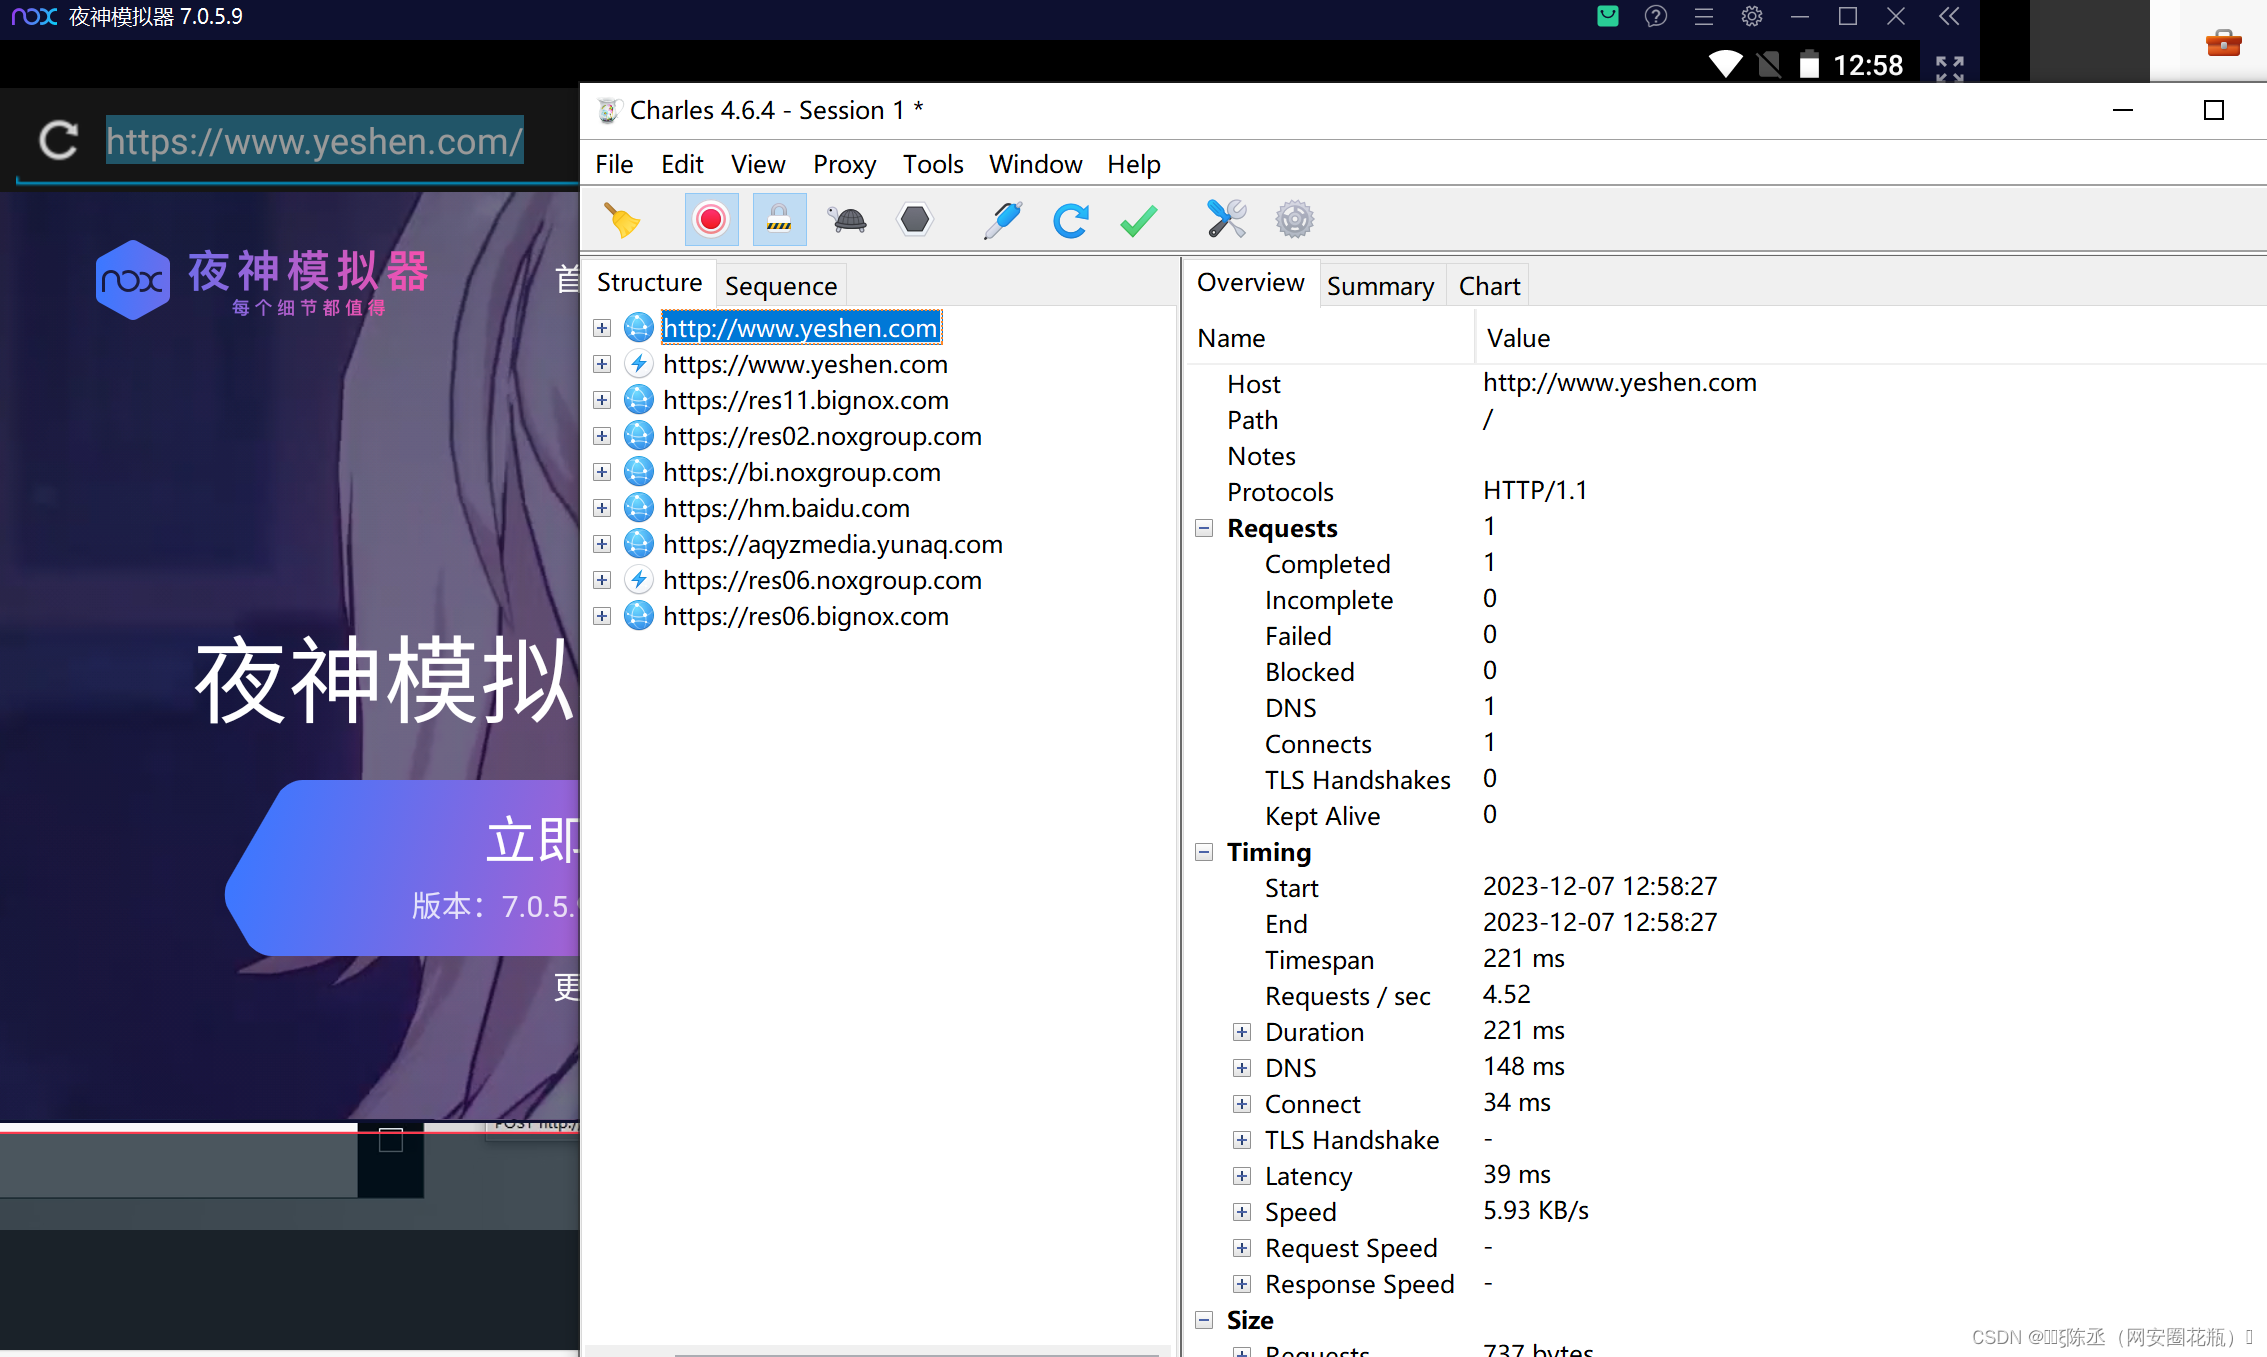Expand the https://bi.noxgroup.com node
The image size is (2267, 1357).
(602, 472)
